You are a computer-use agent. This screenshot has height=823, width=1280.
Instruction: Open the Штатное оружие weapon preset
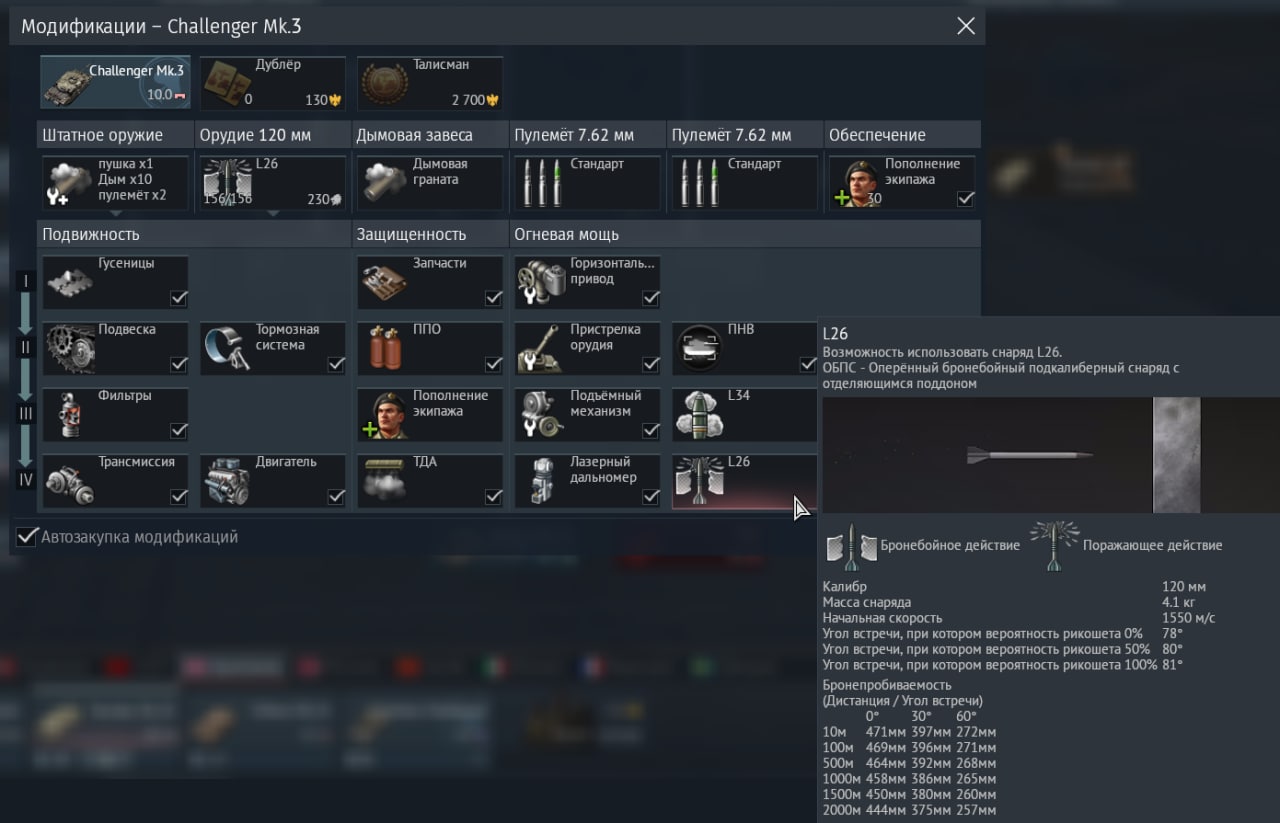[x=114, y=182]
